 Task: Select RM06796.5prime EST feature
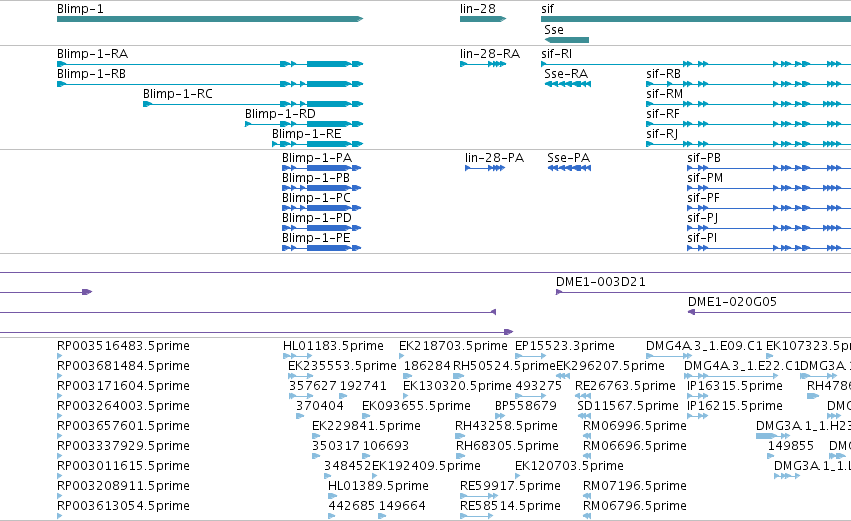coord(587,517)
